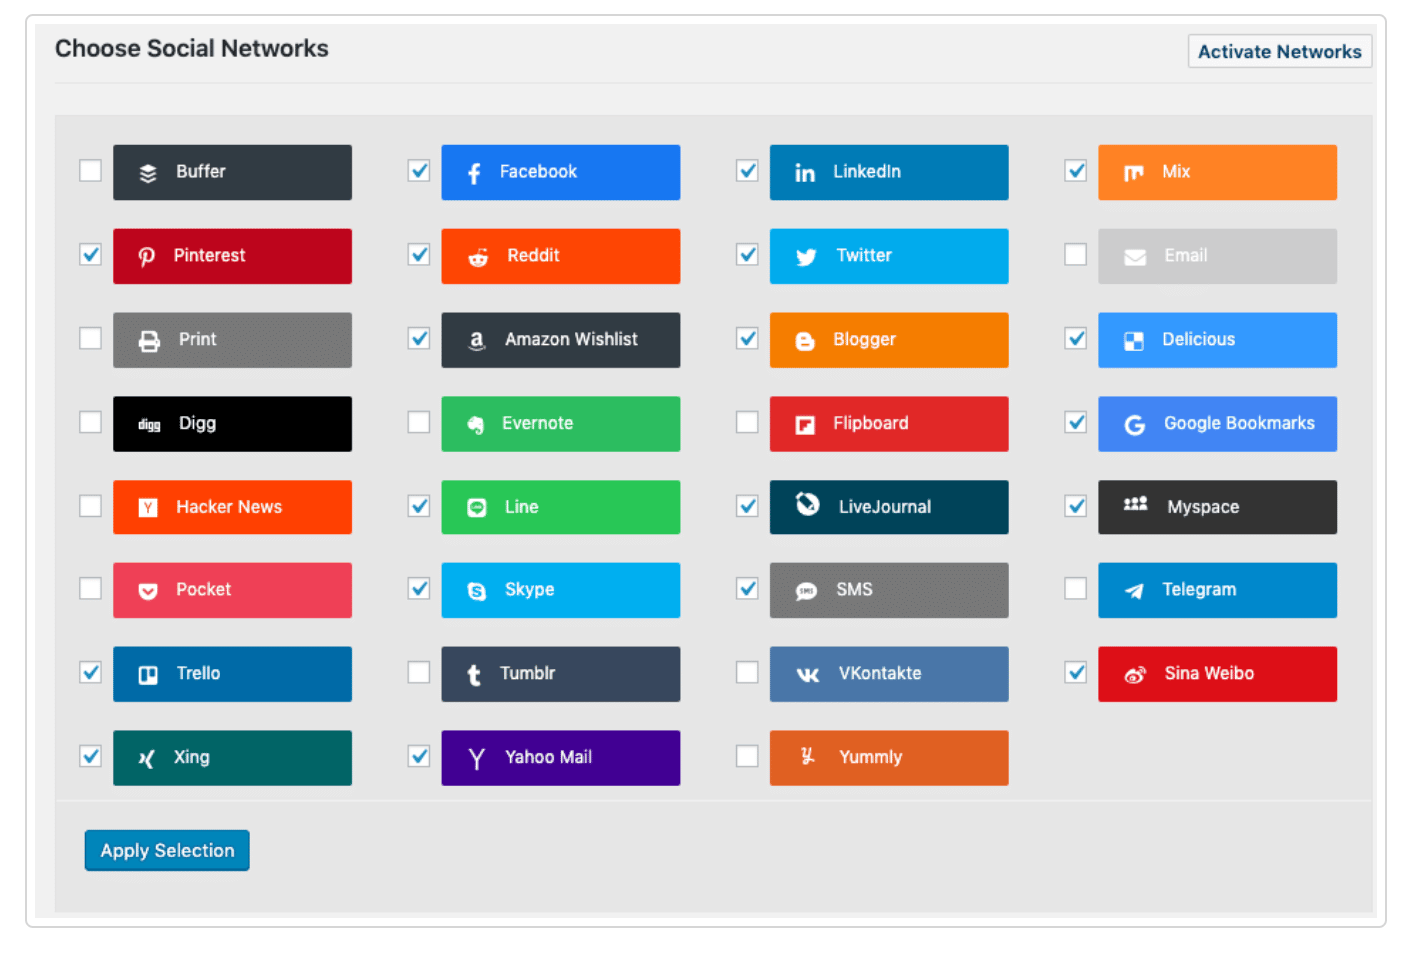Screen dimensions: 1412x956
Task: Enable the Telegram checkbox
Action: (x=1076, y=589)
